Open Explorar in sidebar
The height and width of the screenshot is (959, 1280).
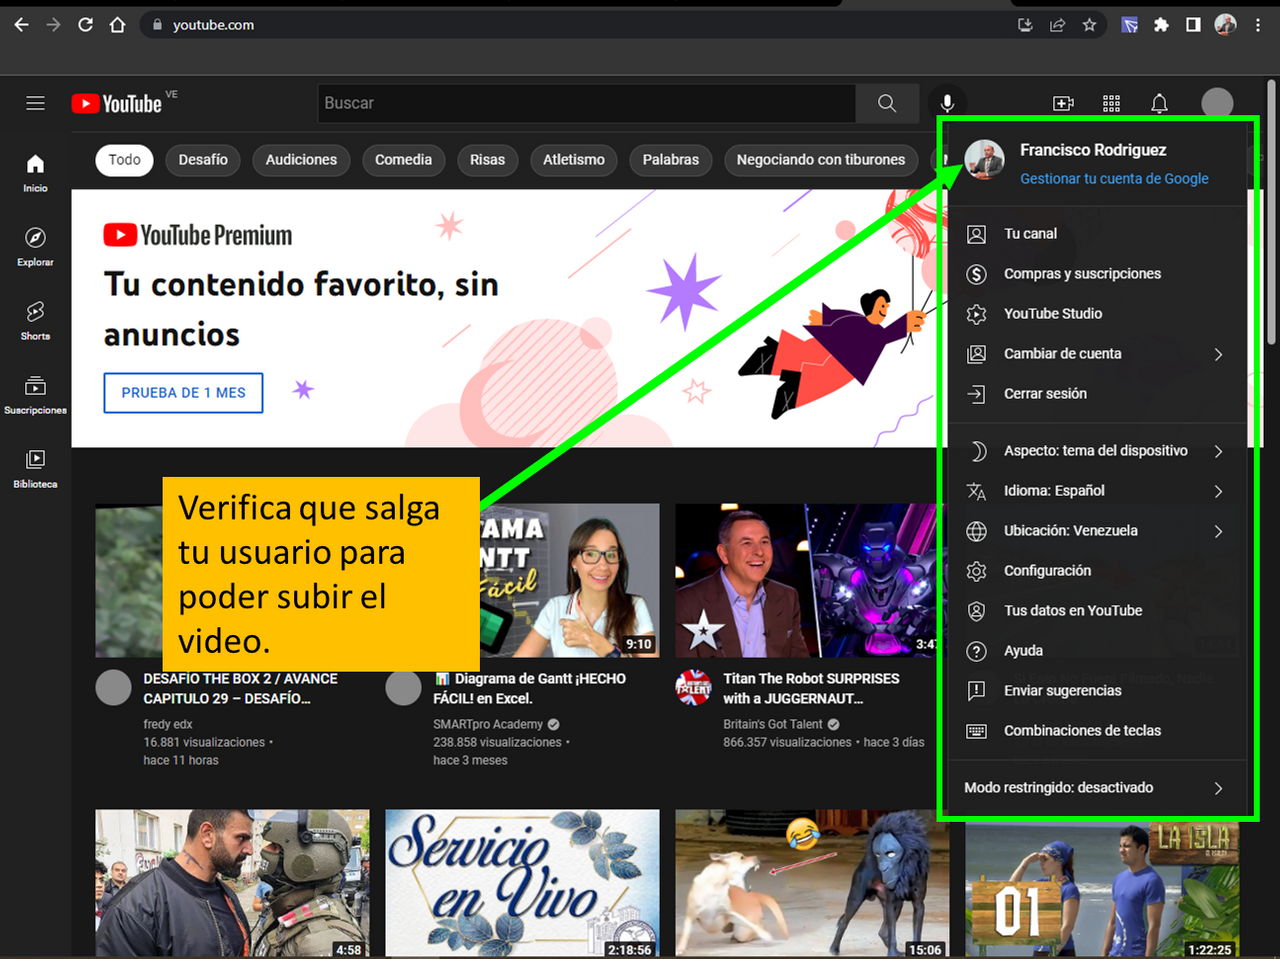click(35, 247)
